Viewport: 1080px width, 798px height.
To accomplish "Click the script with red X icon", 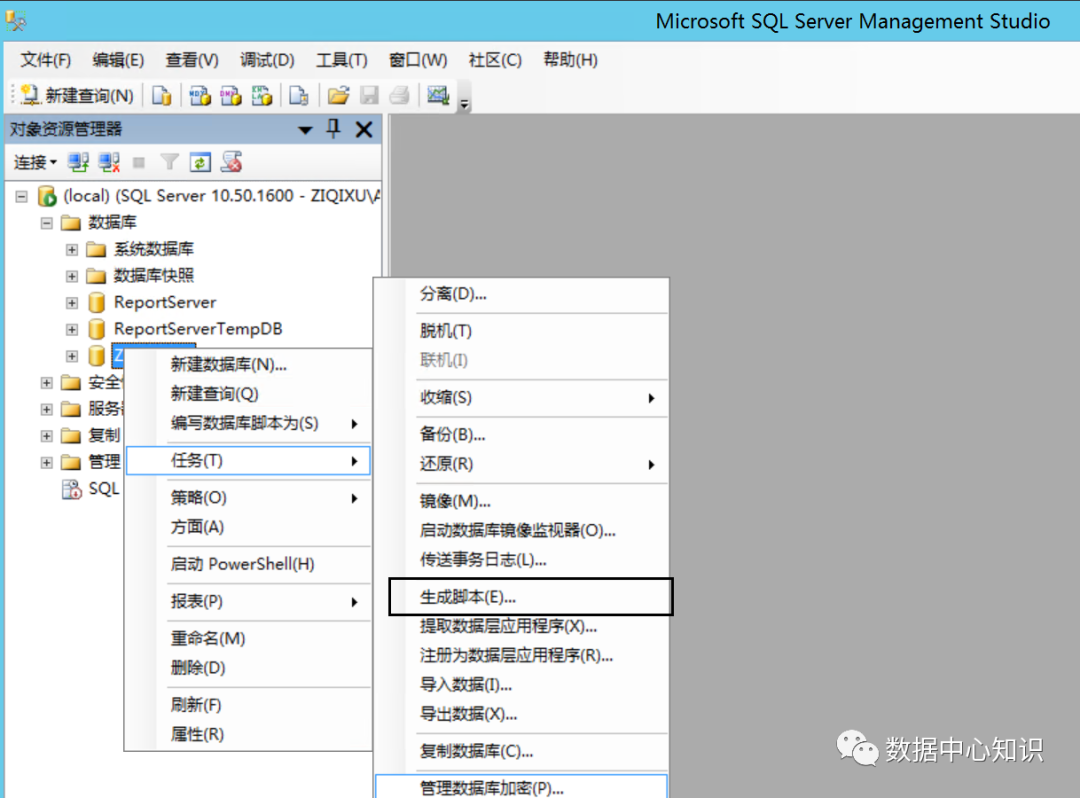I will click(x=231, y=162).
